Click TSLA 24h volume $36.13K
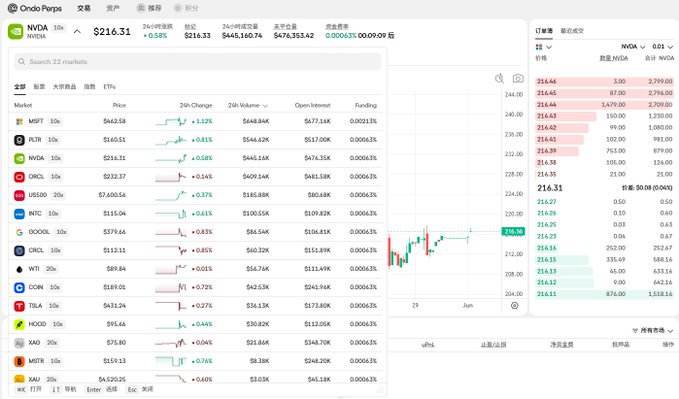 click(258, 306)
